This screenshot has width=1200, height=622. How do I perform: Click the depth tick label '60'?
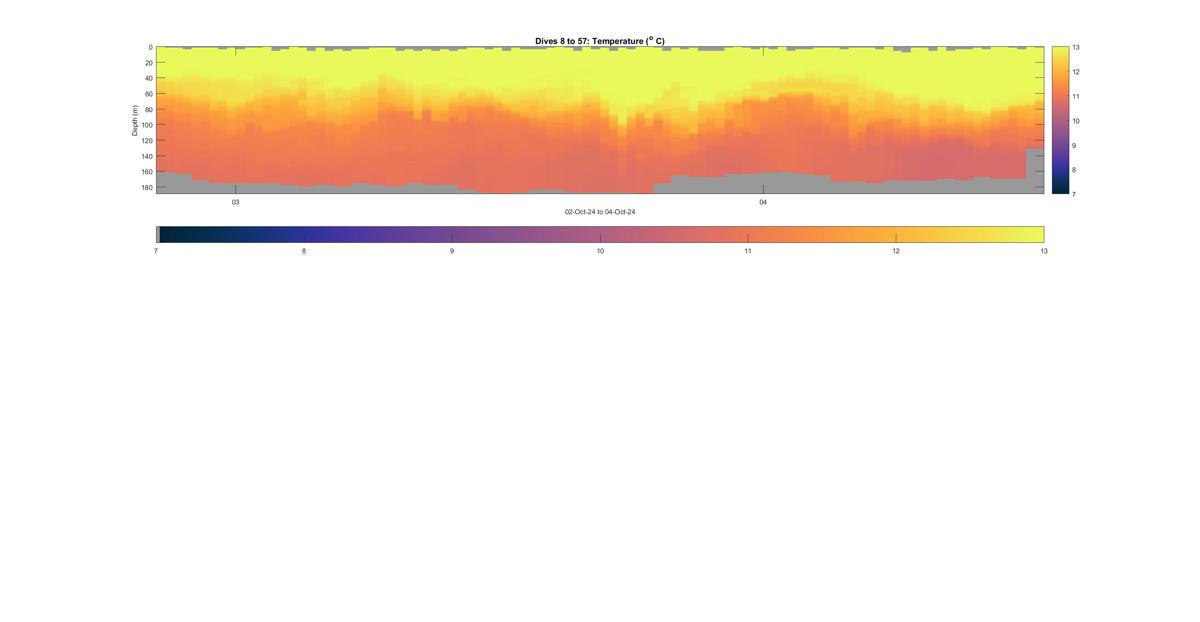click(x=148, y=94)
